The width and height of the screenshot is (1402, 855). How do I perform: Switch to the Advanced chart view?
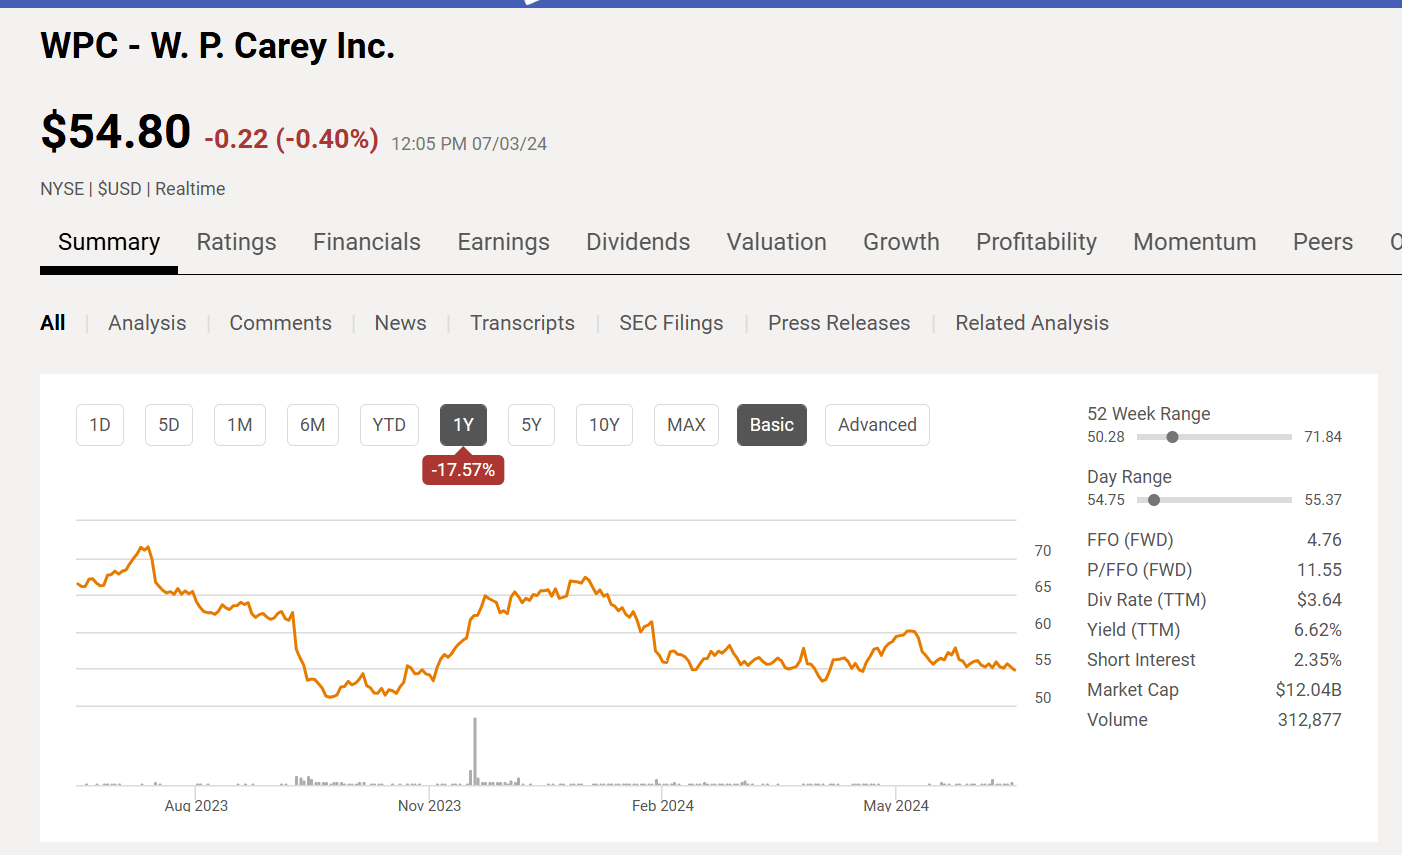[x=877, y=425]
